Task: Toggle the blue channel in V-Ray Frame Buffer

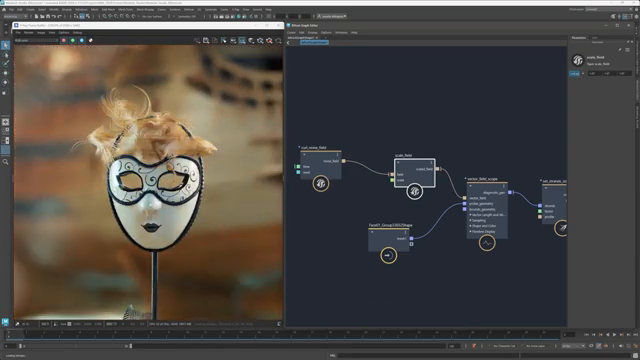Action: tap(82, 40)
